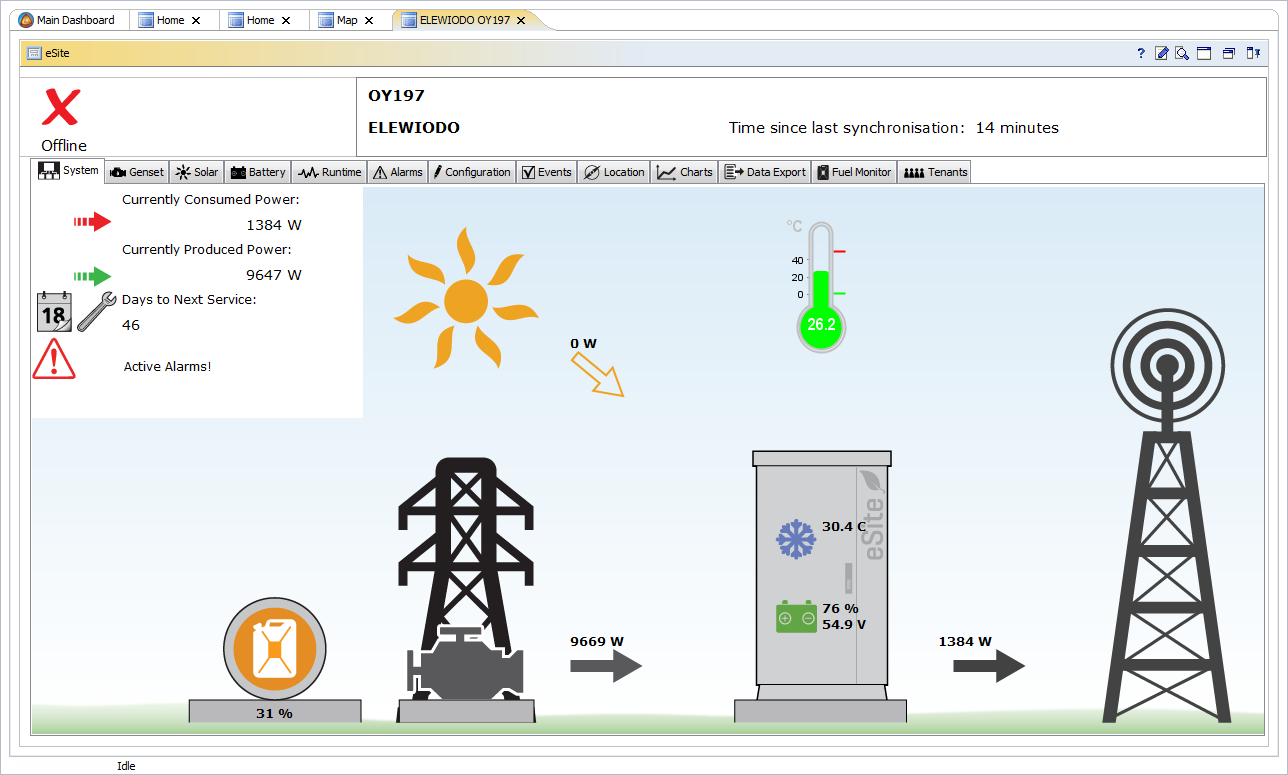Click the edit pencil icon in eSite header

pyautogui.click(x=1161, y=54)
